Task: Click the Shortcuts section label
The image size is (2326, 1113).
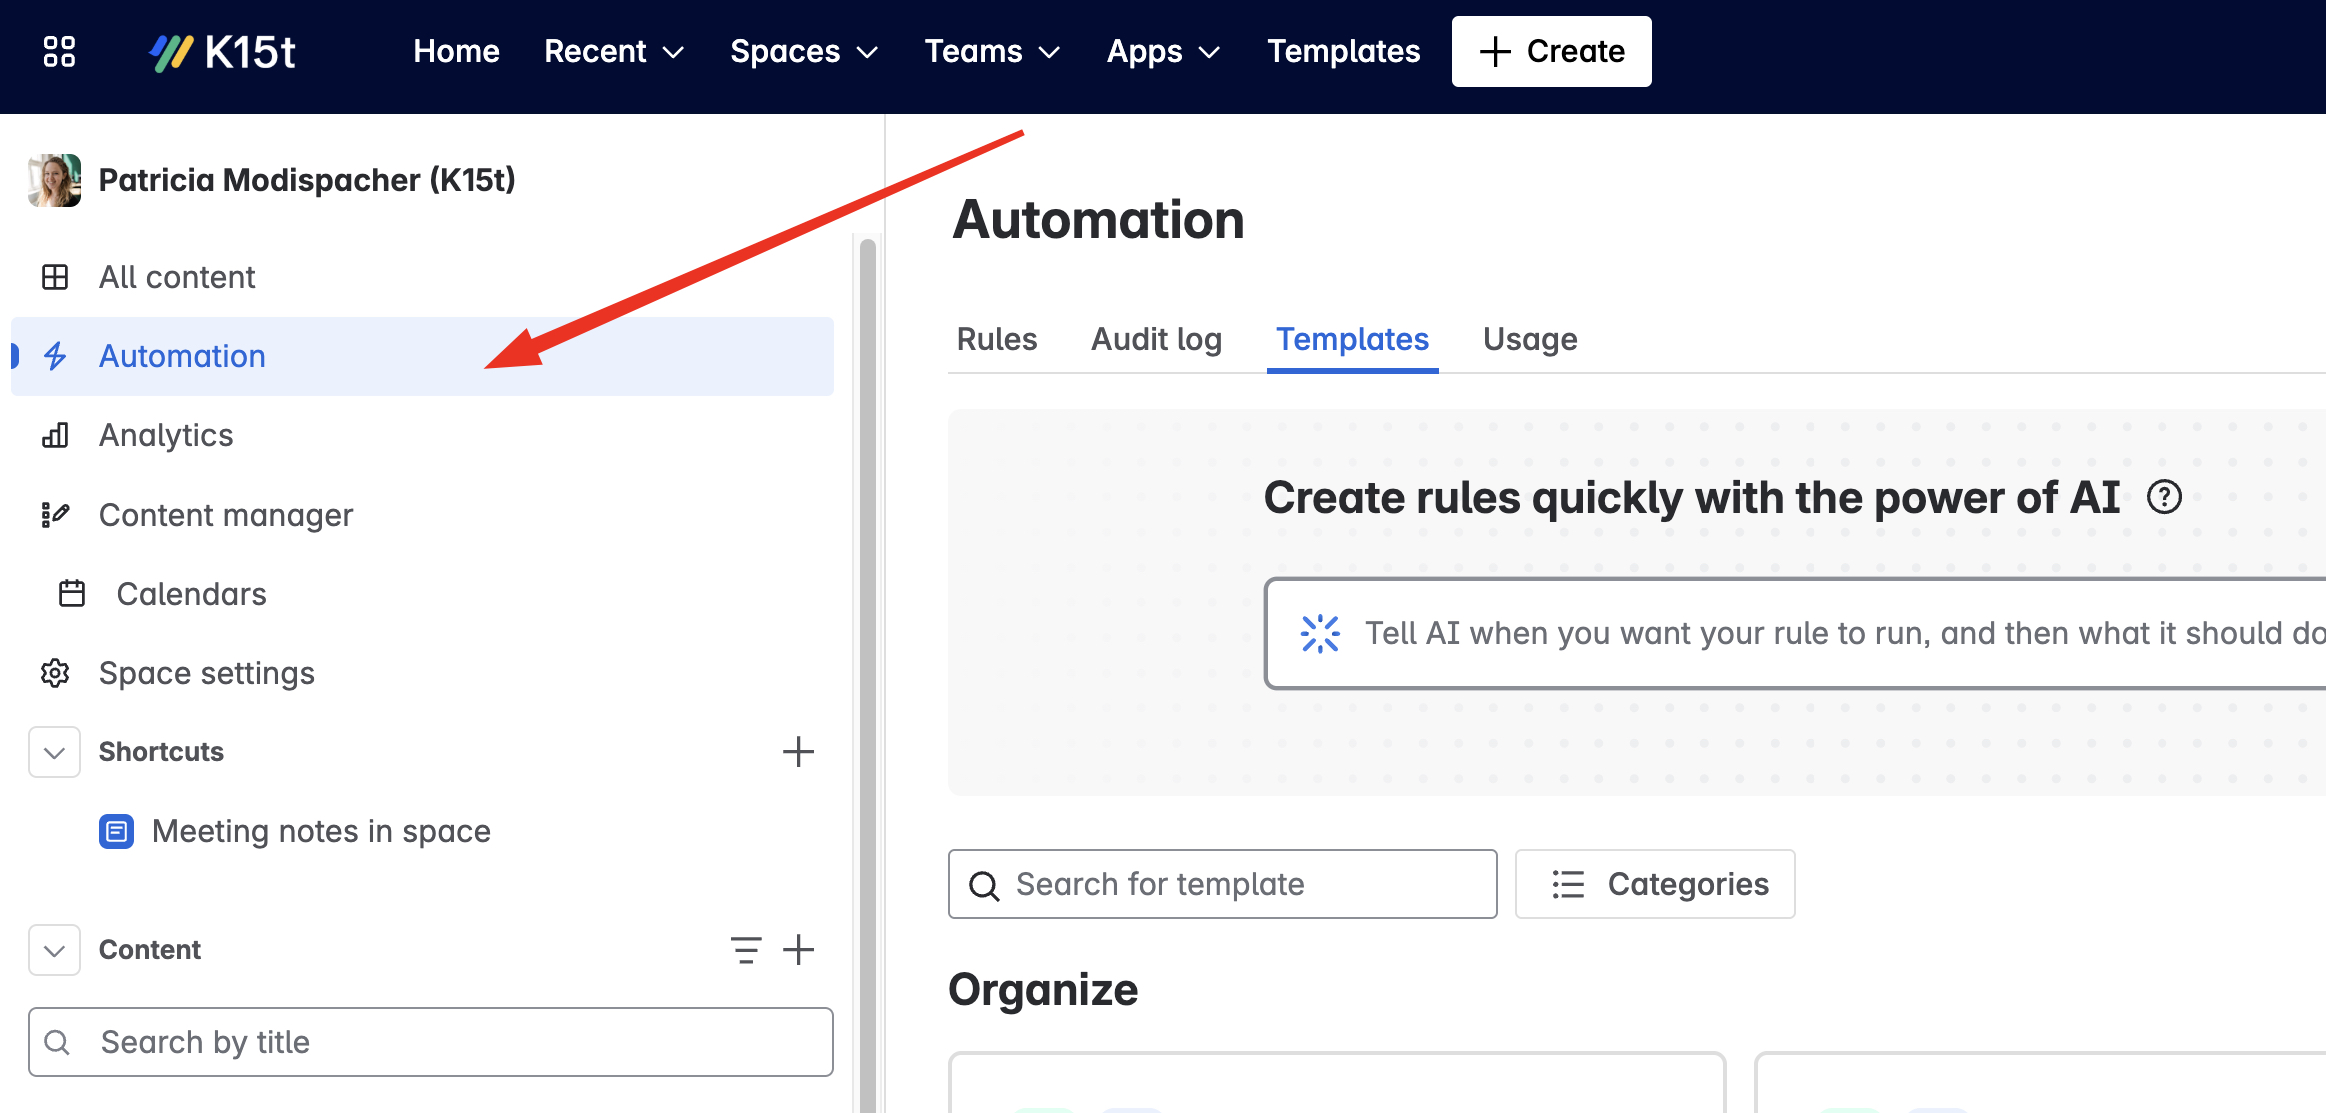Action: coord(161,752)
